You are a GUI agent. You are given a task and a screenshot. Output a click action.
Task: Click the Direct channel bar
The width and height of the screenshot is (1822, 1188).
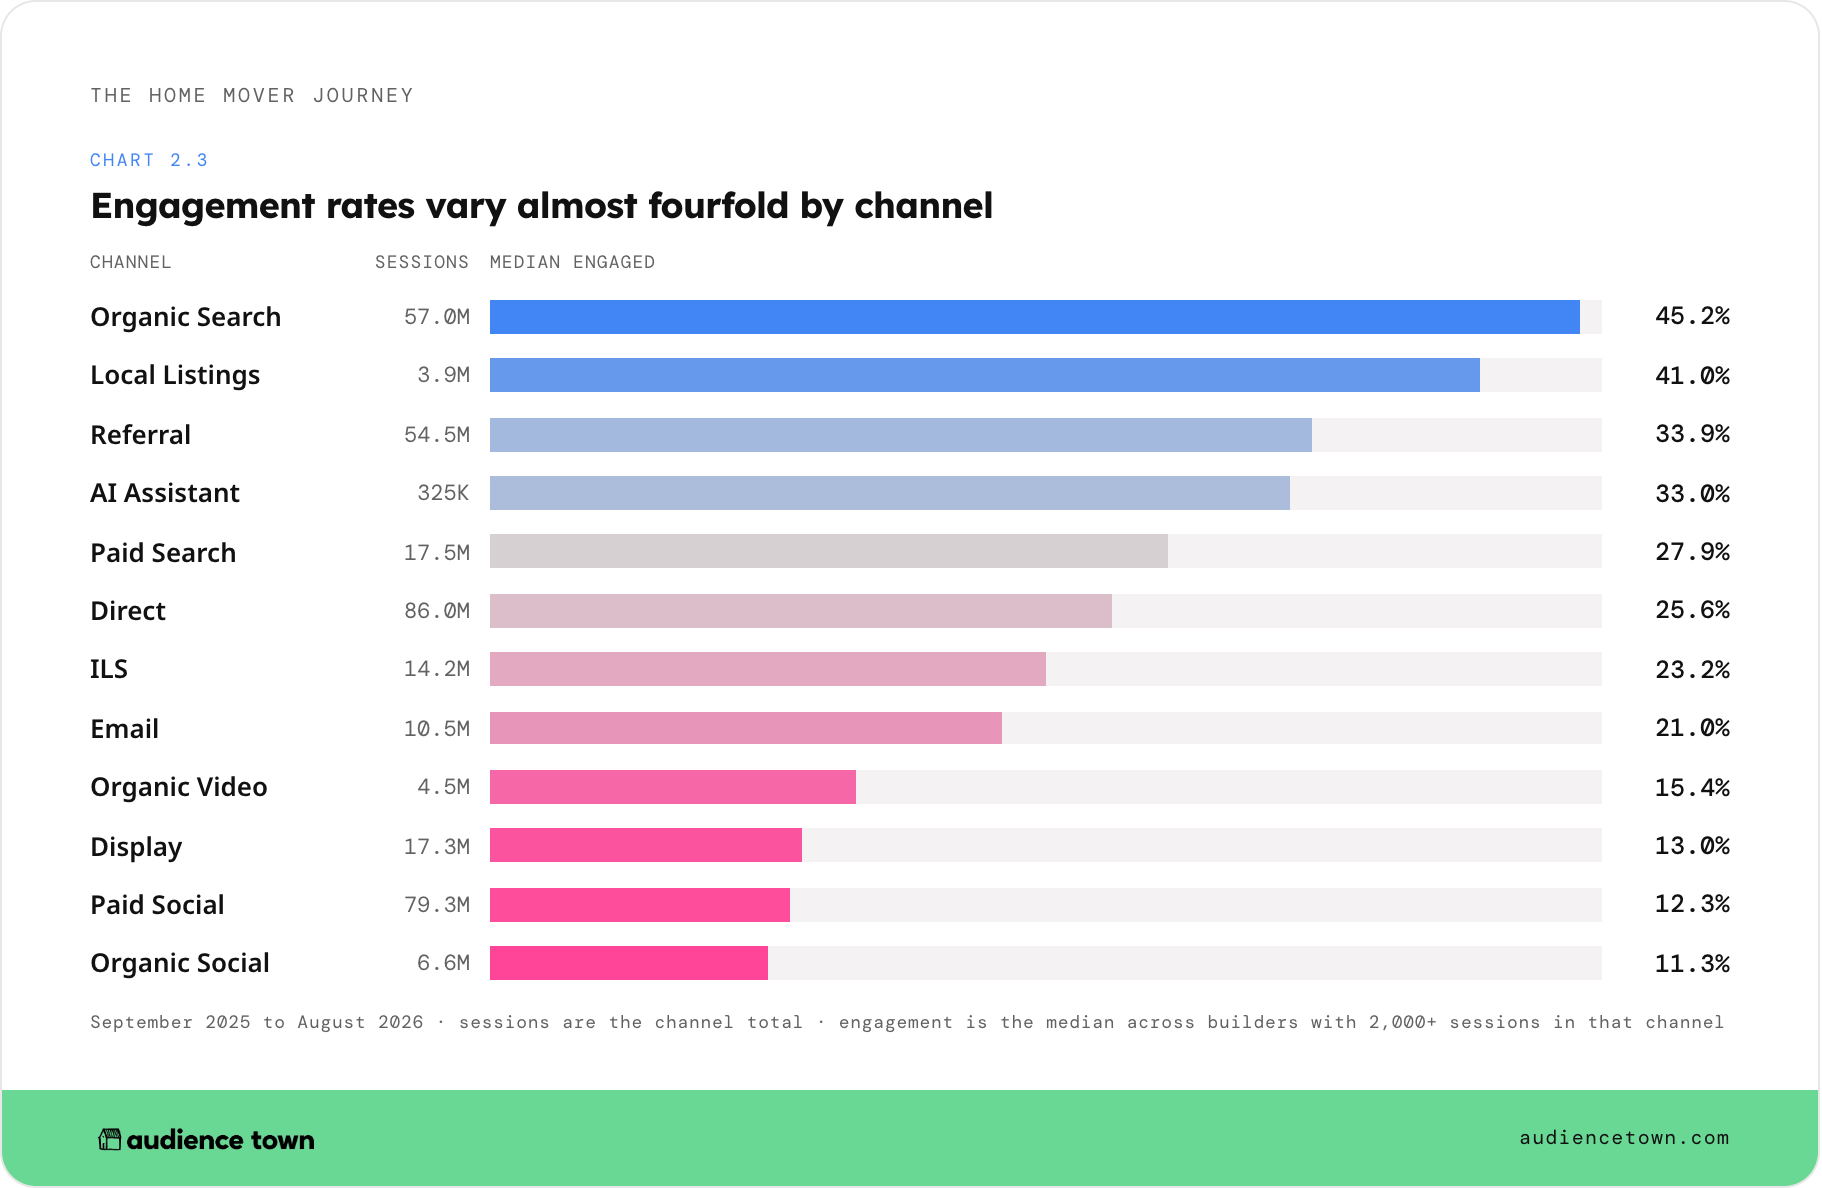point(800,611)
